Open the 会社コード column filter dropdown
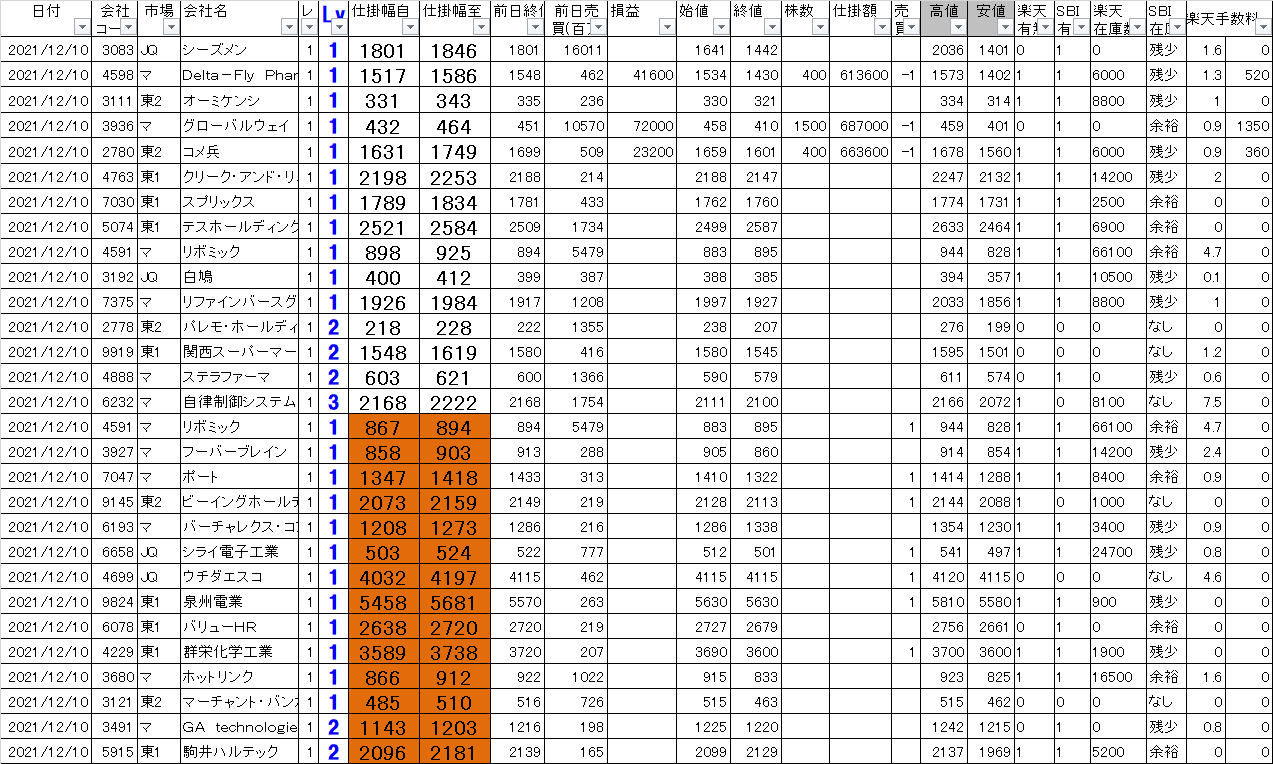 click(129, 28)
